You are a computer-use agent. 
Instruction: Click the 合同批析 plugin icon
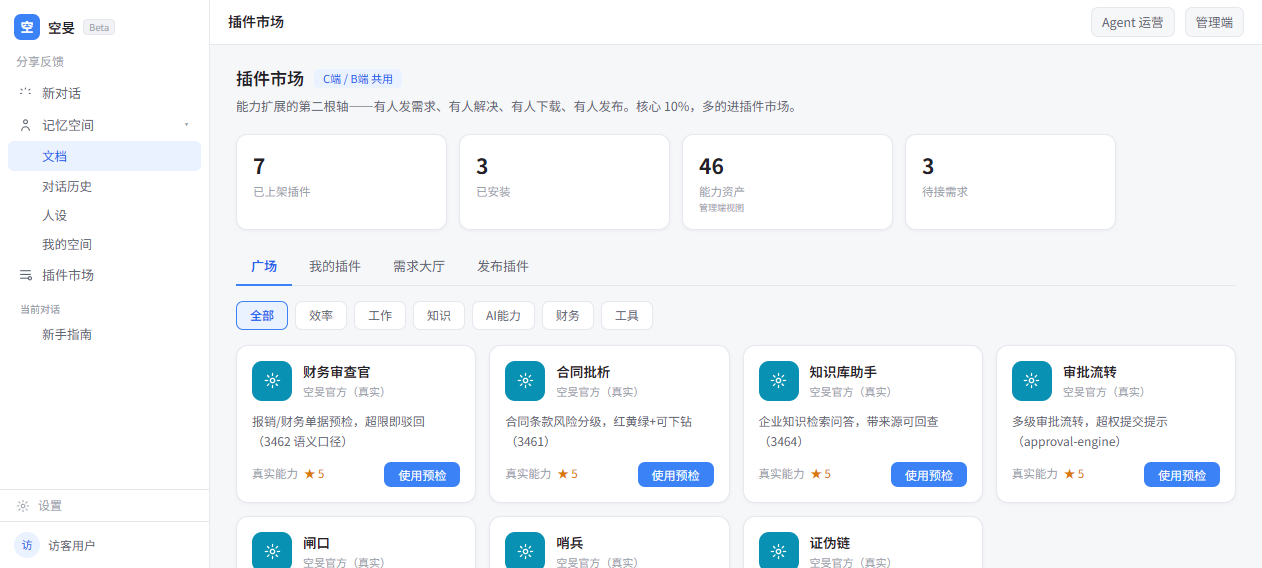point(525,381)
